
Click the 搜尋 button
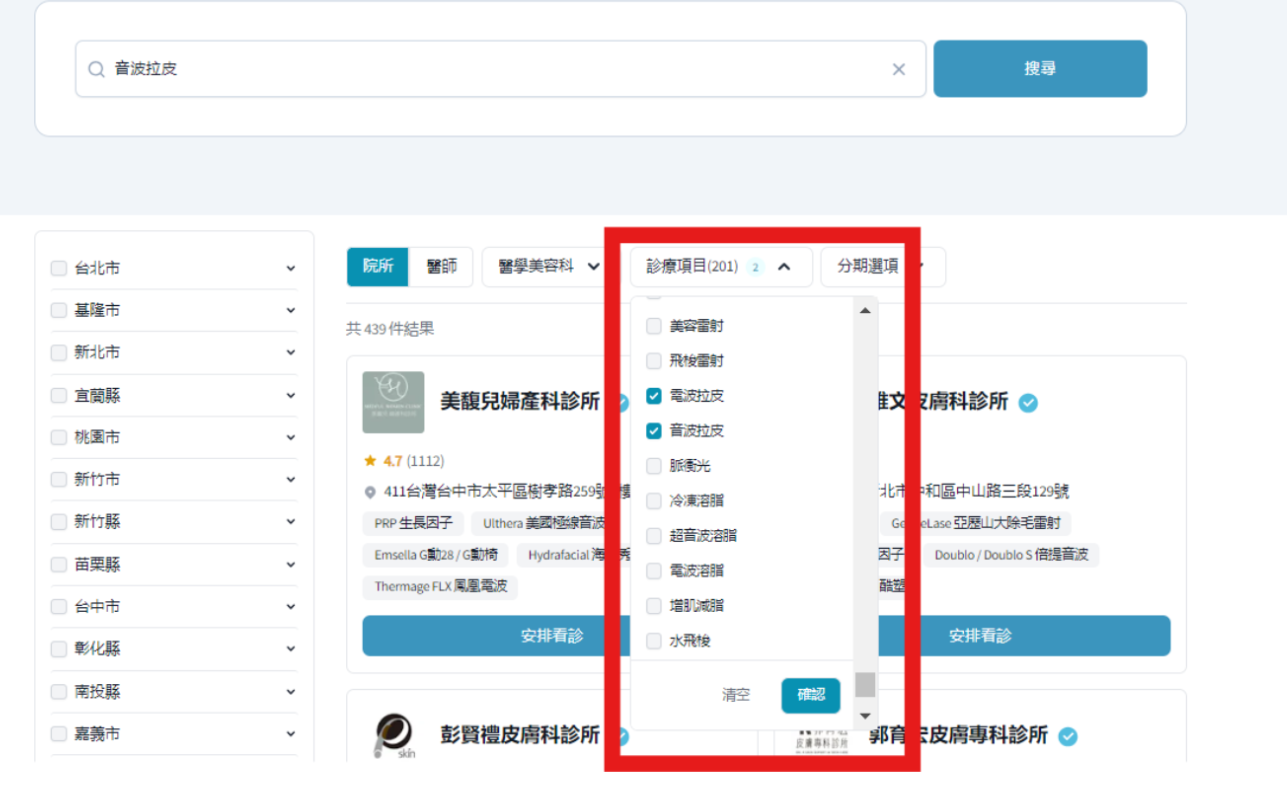pyautogui.click(x=1040, y=69)
